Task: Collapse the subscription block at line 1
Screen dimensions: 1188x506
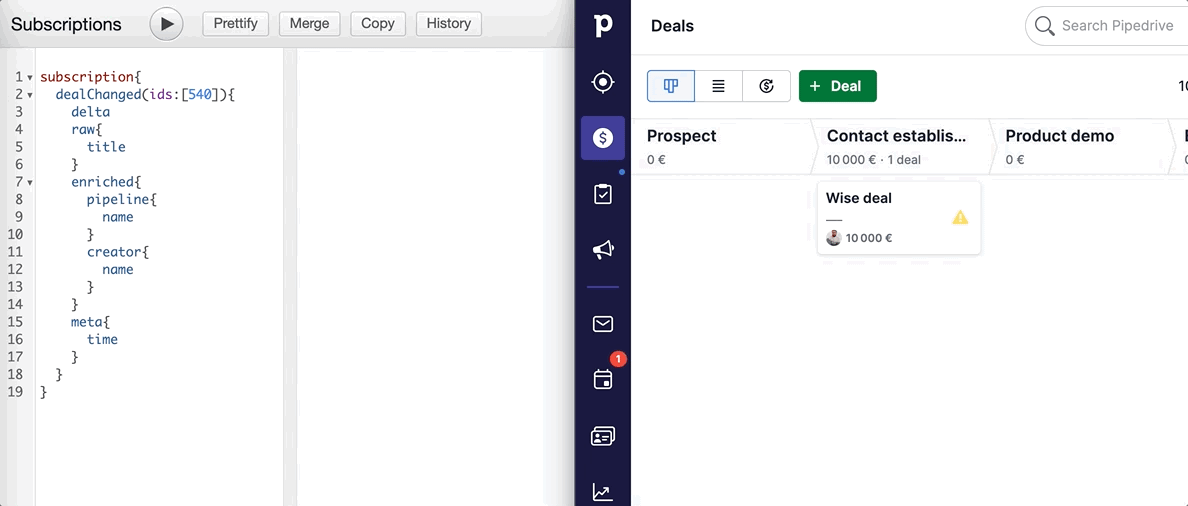Action: pyautogui.click(x=30, y=77)
